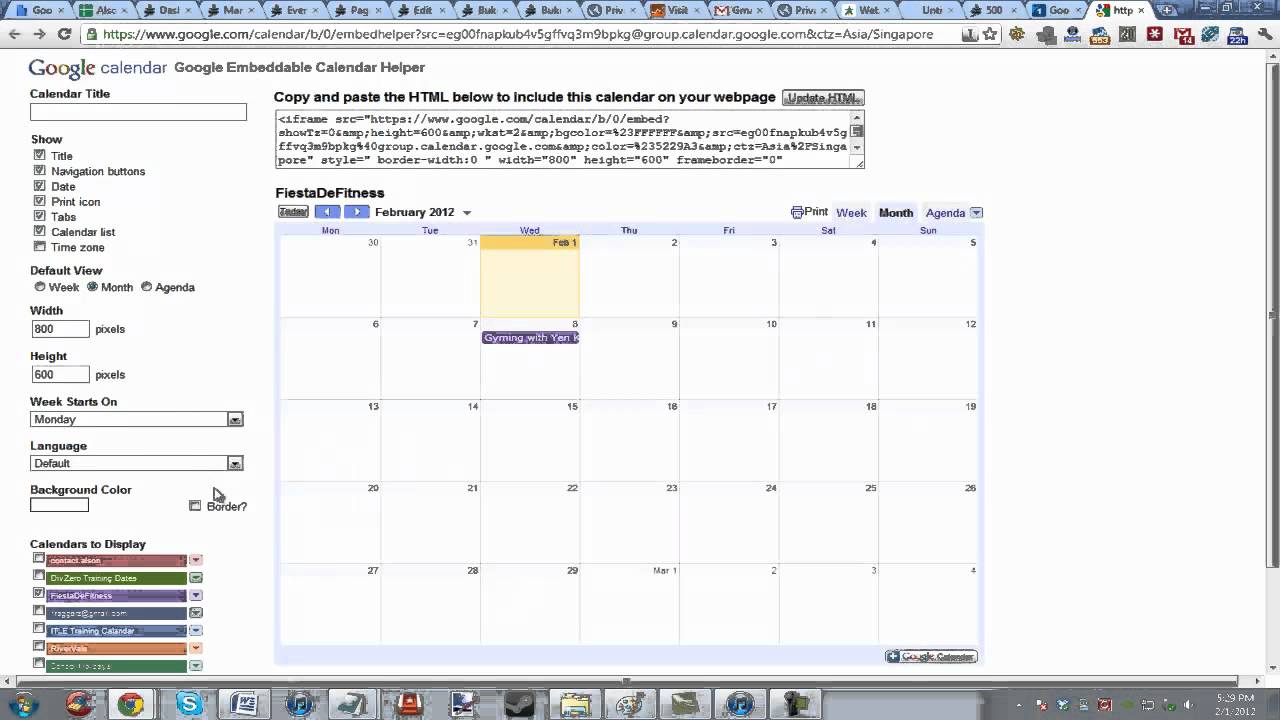Viewport: 1280px width, 720px height.
Task: Uncheck the Tabs show option
Action: point(40,215)
